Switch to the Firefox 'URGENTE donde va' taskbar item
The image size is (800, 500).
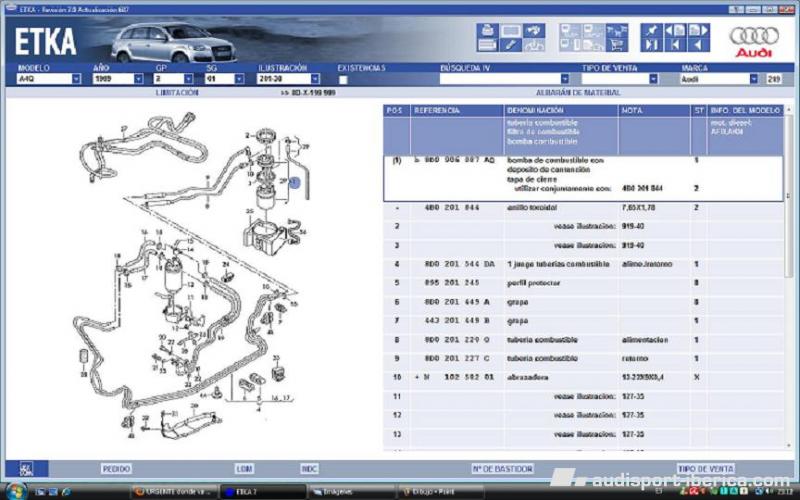pyautogui.click(x=173, y=492)
